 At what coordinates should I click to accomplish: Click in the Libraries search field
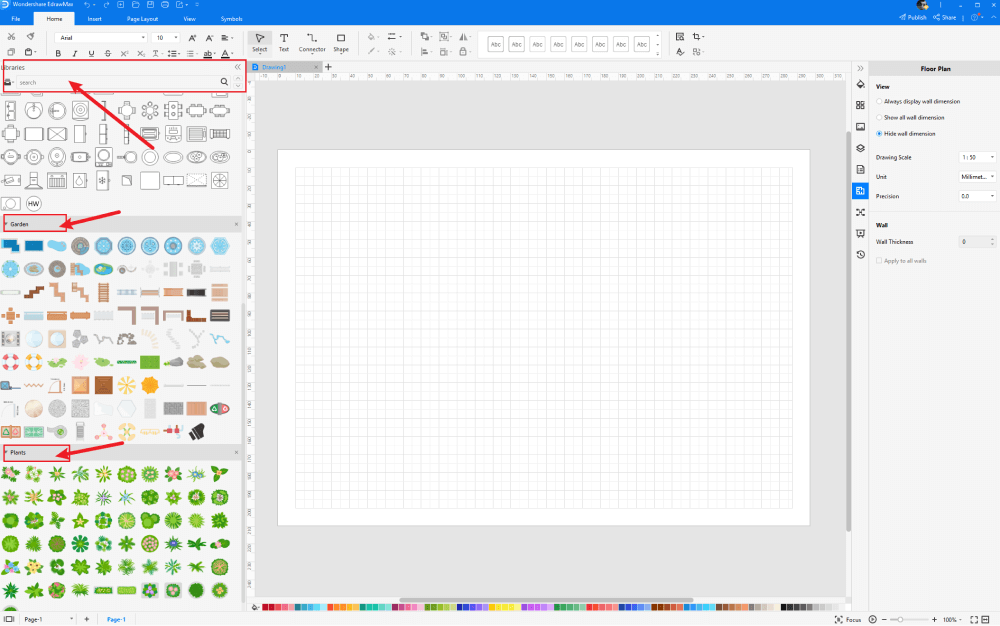(115, 82)
